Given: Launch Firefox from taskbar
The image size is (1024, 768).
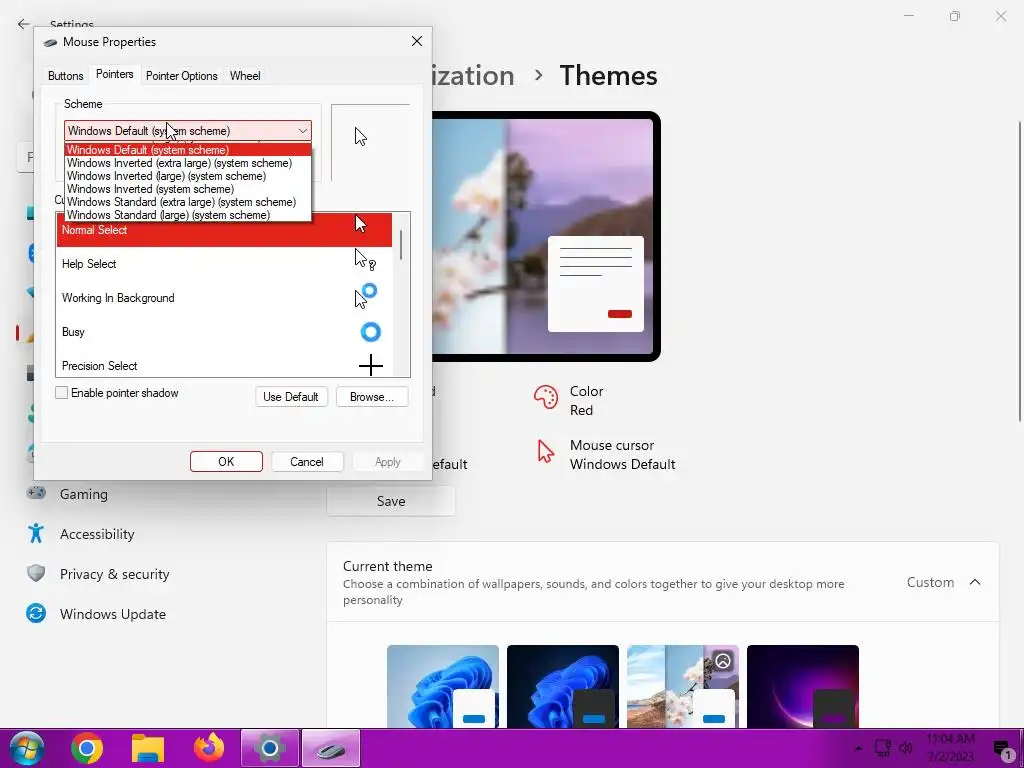Looking at the screenshot, I should pos(209,748).
